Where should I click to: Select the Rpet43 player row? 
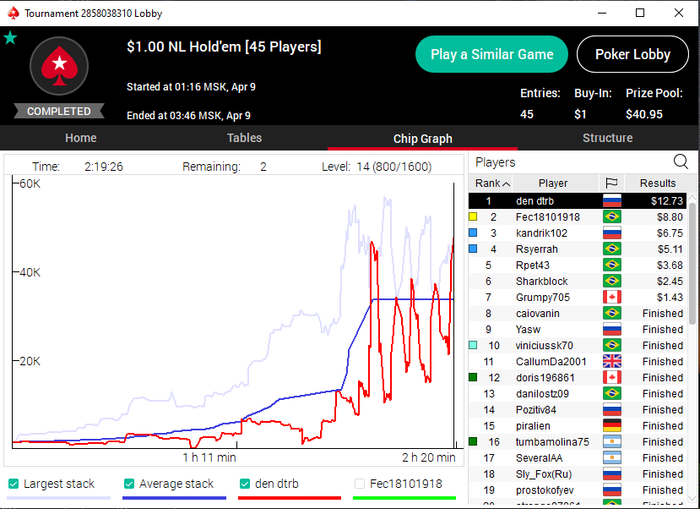pyautogui.click(x=577, y=265)
